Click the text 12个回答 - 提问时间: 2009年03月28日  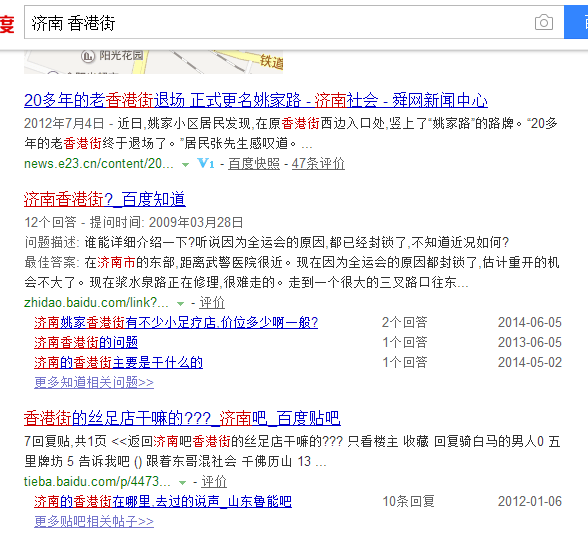134,222
